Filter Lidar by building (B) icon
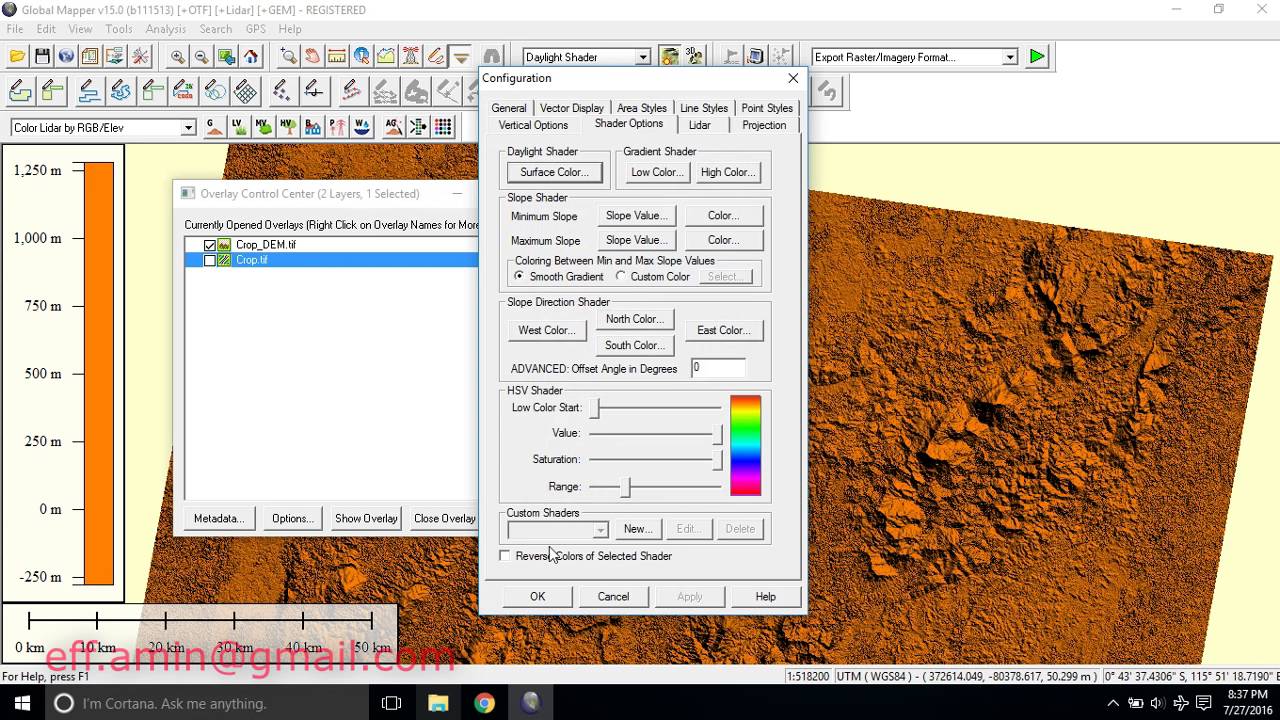 [313, 127]
